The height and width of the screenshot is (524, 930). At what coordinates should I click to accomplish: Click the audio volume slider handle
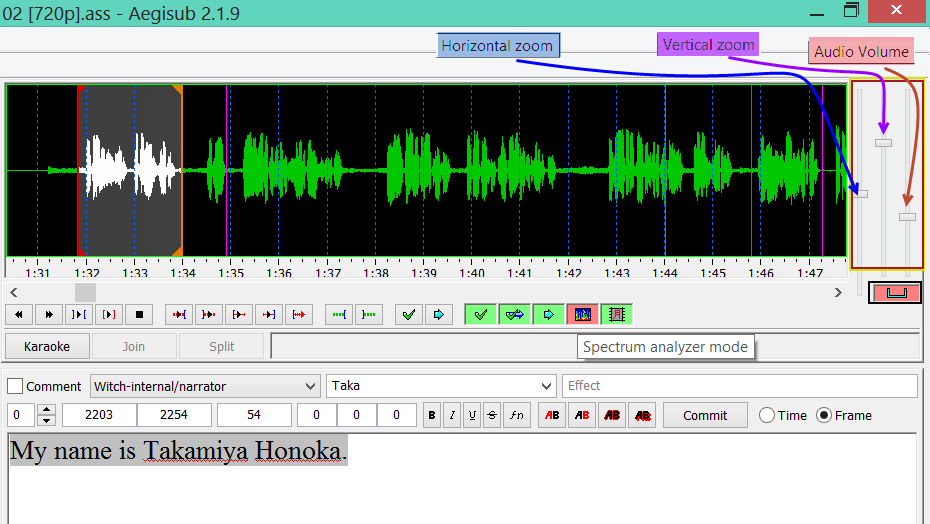point(907,216)
